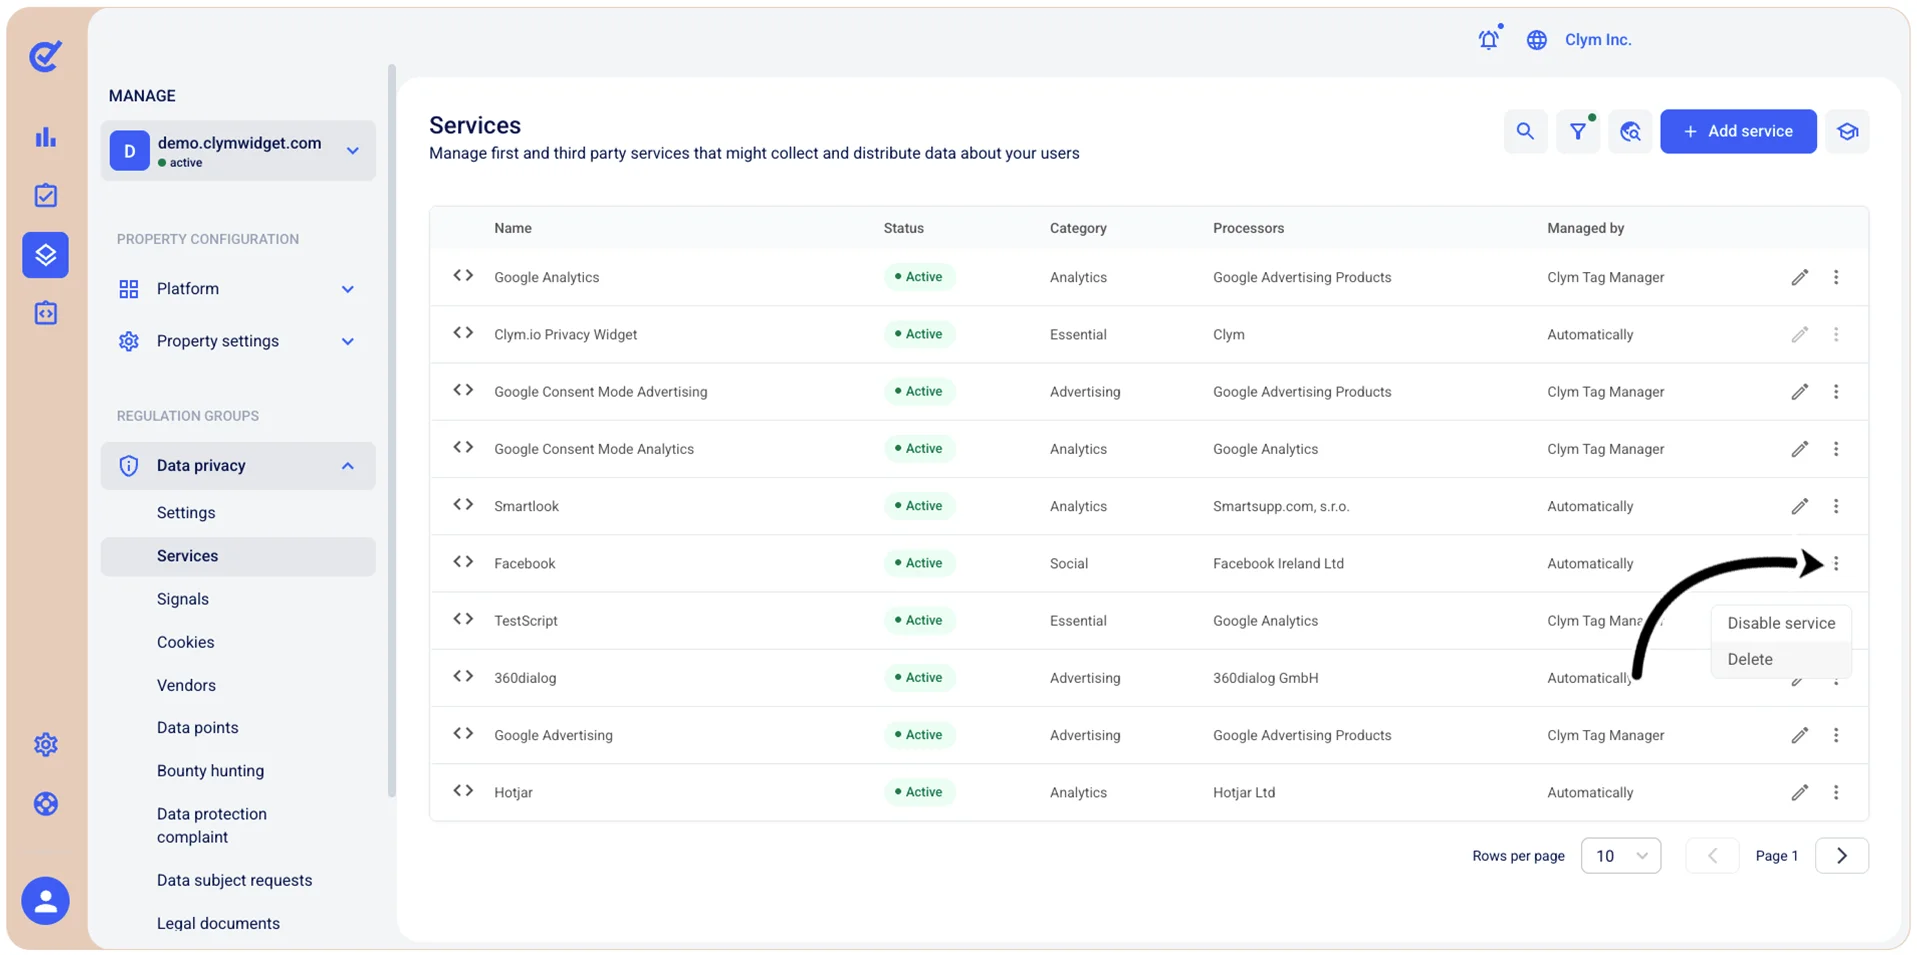1917x955 pixels.
Task: Open Data subject requests link
Action: pos(234,880)
